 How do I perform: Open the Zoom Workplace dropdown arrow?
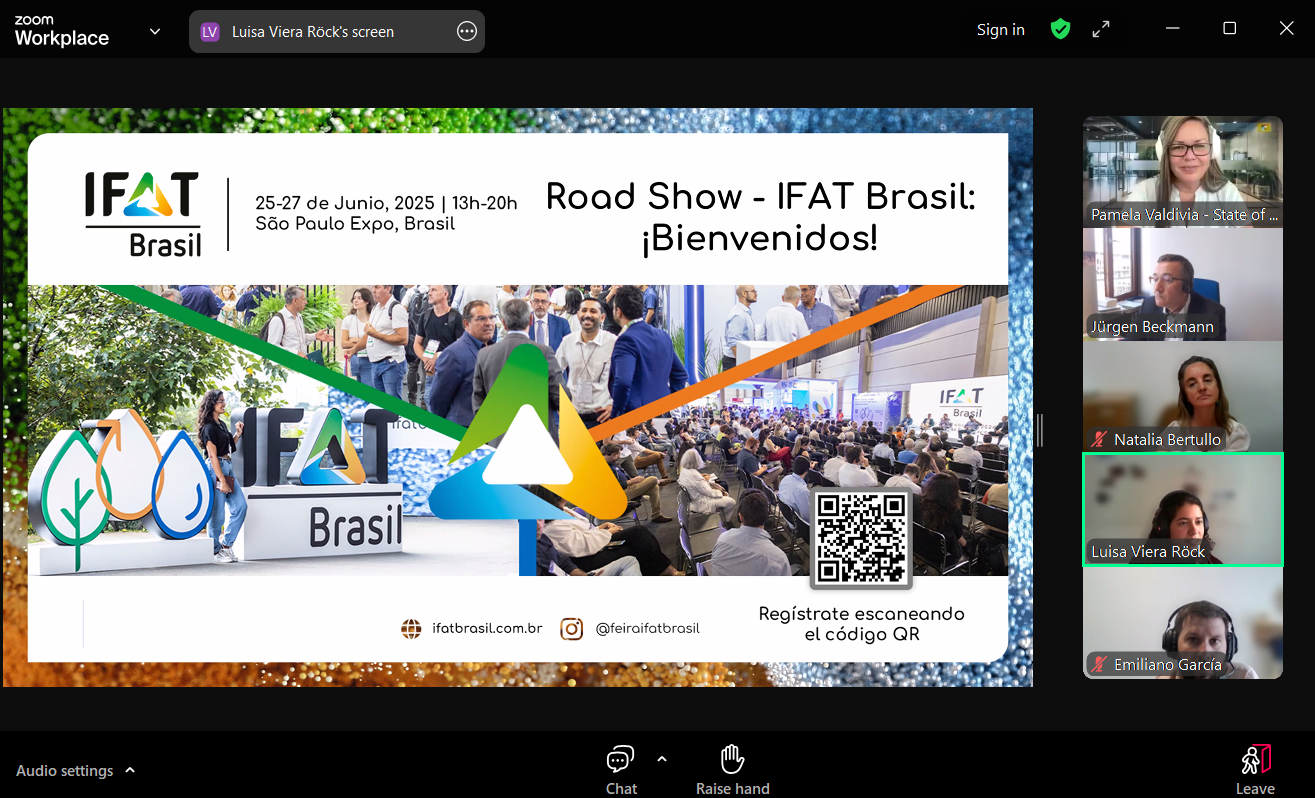[155, 31]
